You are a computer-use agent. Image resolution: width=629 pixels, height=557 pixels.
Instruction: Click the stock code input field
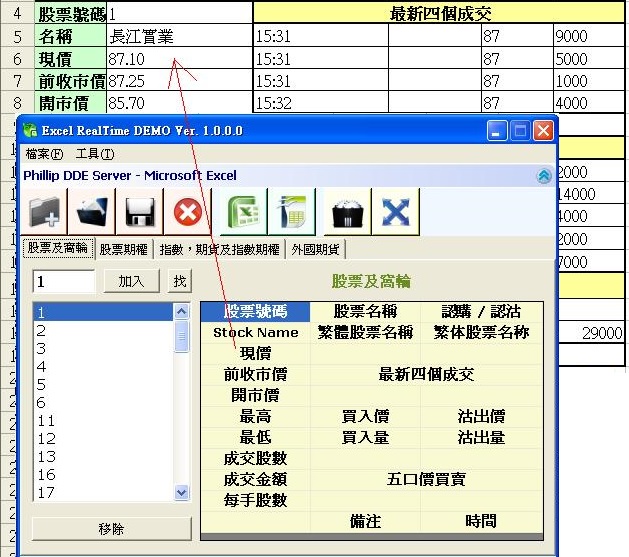click(x=63, y=282)
